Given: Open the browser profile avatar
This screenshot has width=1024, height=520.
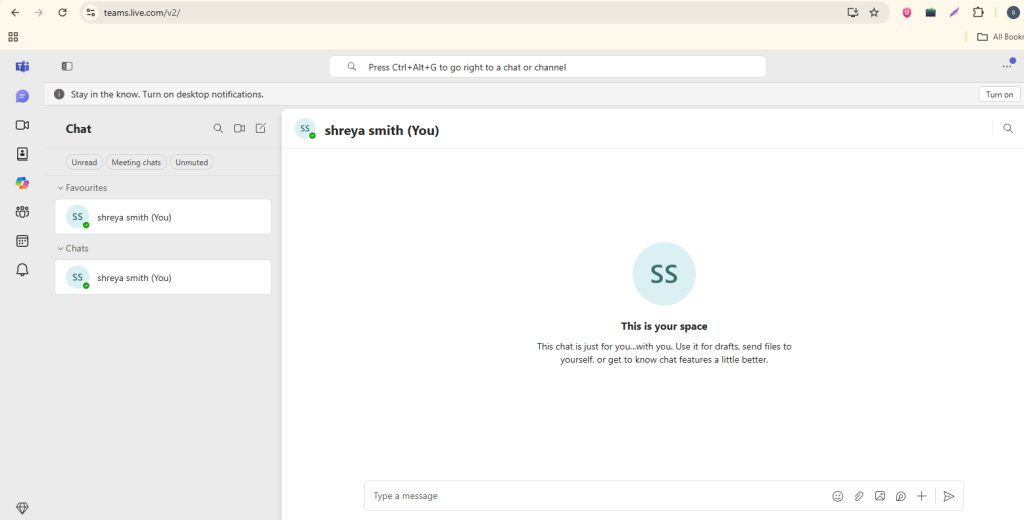Looking at the screenshot, I should click(x=1013, y=12).
